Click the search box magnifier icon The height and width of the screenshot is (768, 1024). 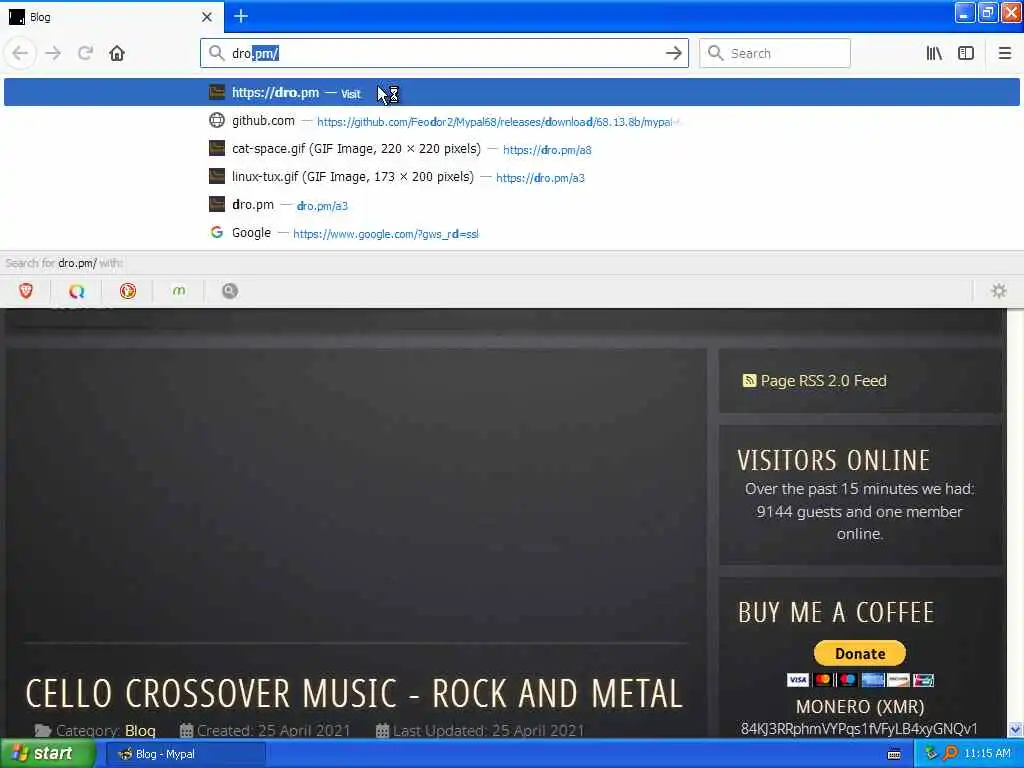click(715, 53)
